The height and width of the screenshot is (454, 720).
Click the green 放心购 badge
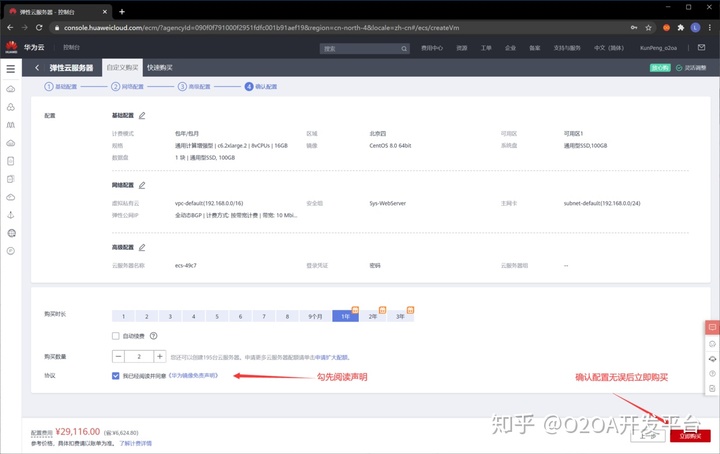[x=660, y=67]
